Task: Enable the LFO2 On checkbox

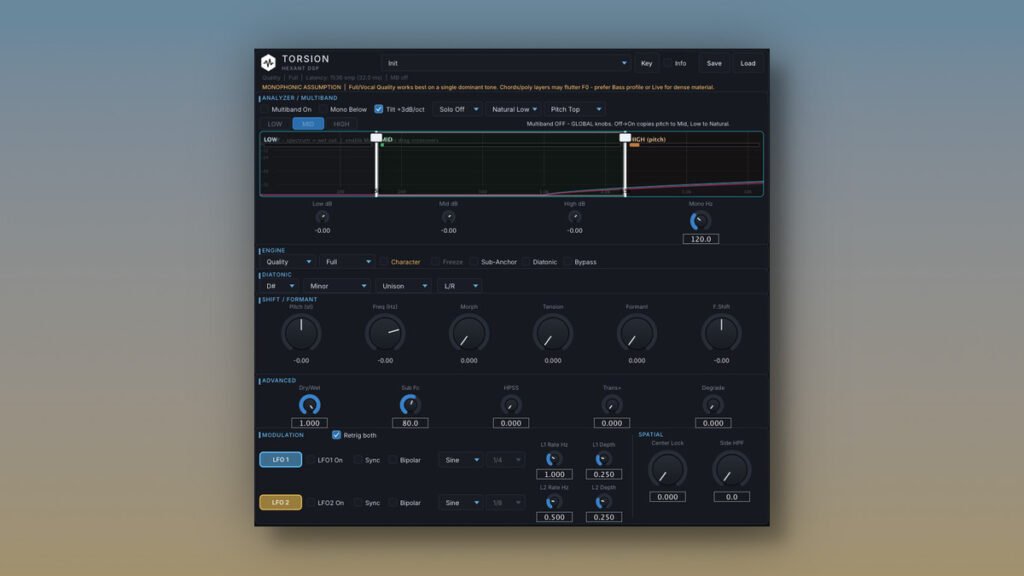Action: point(311,503)
